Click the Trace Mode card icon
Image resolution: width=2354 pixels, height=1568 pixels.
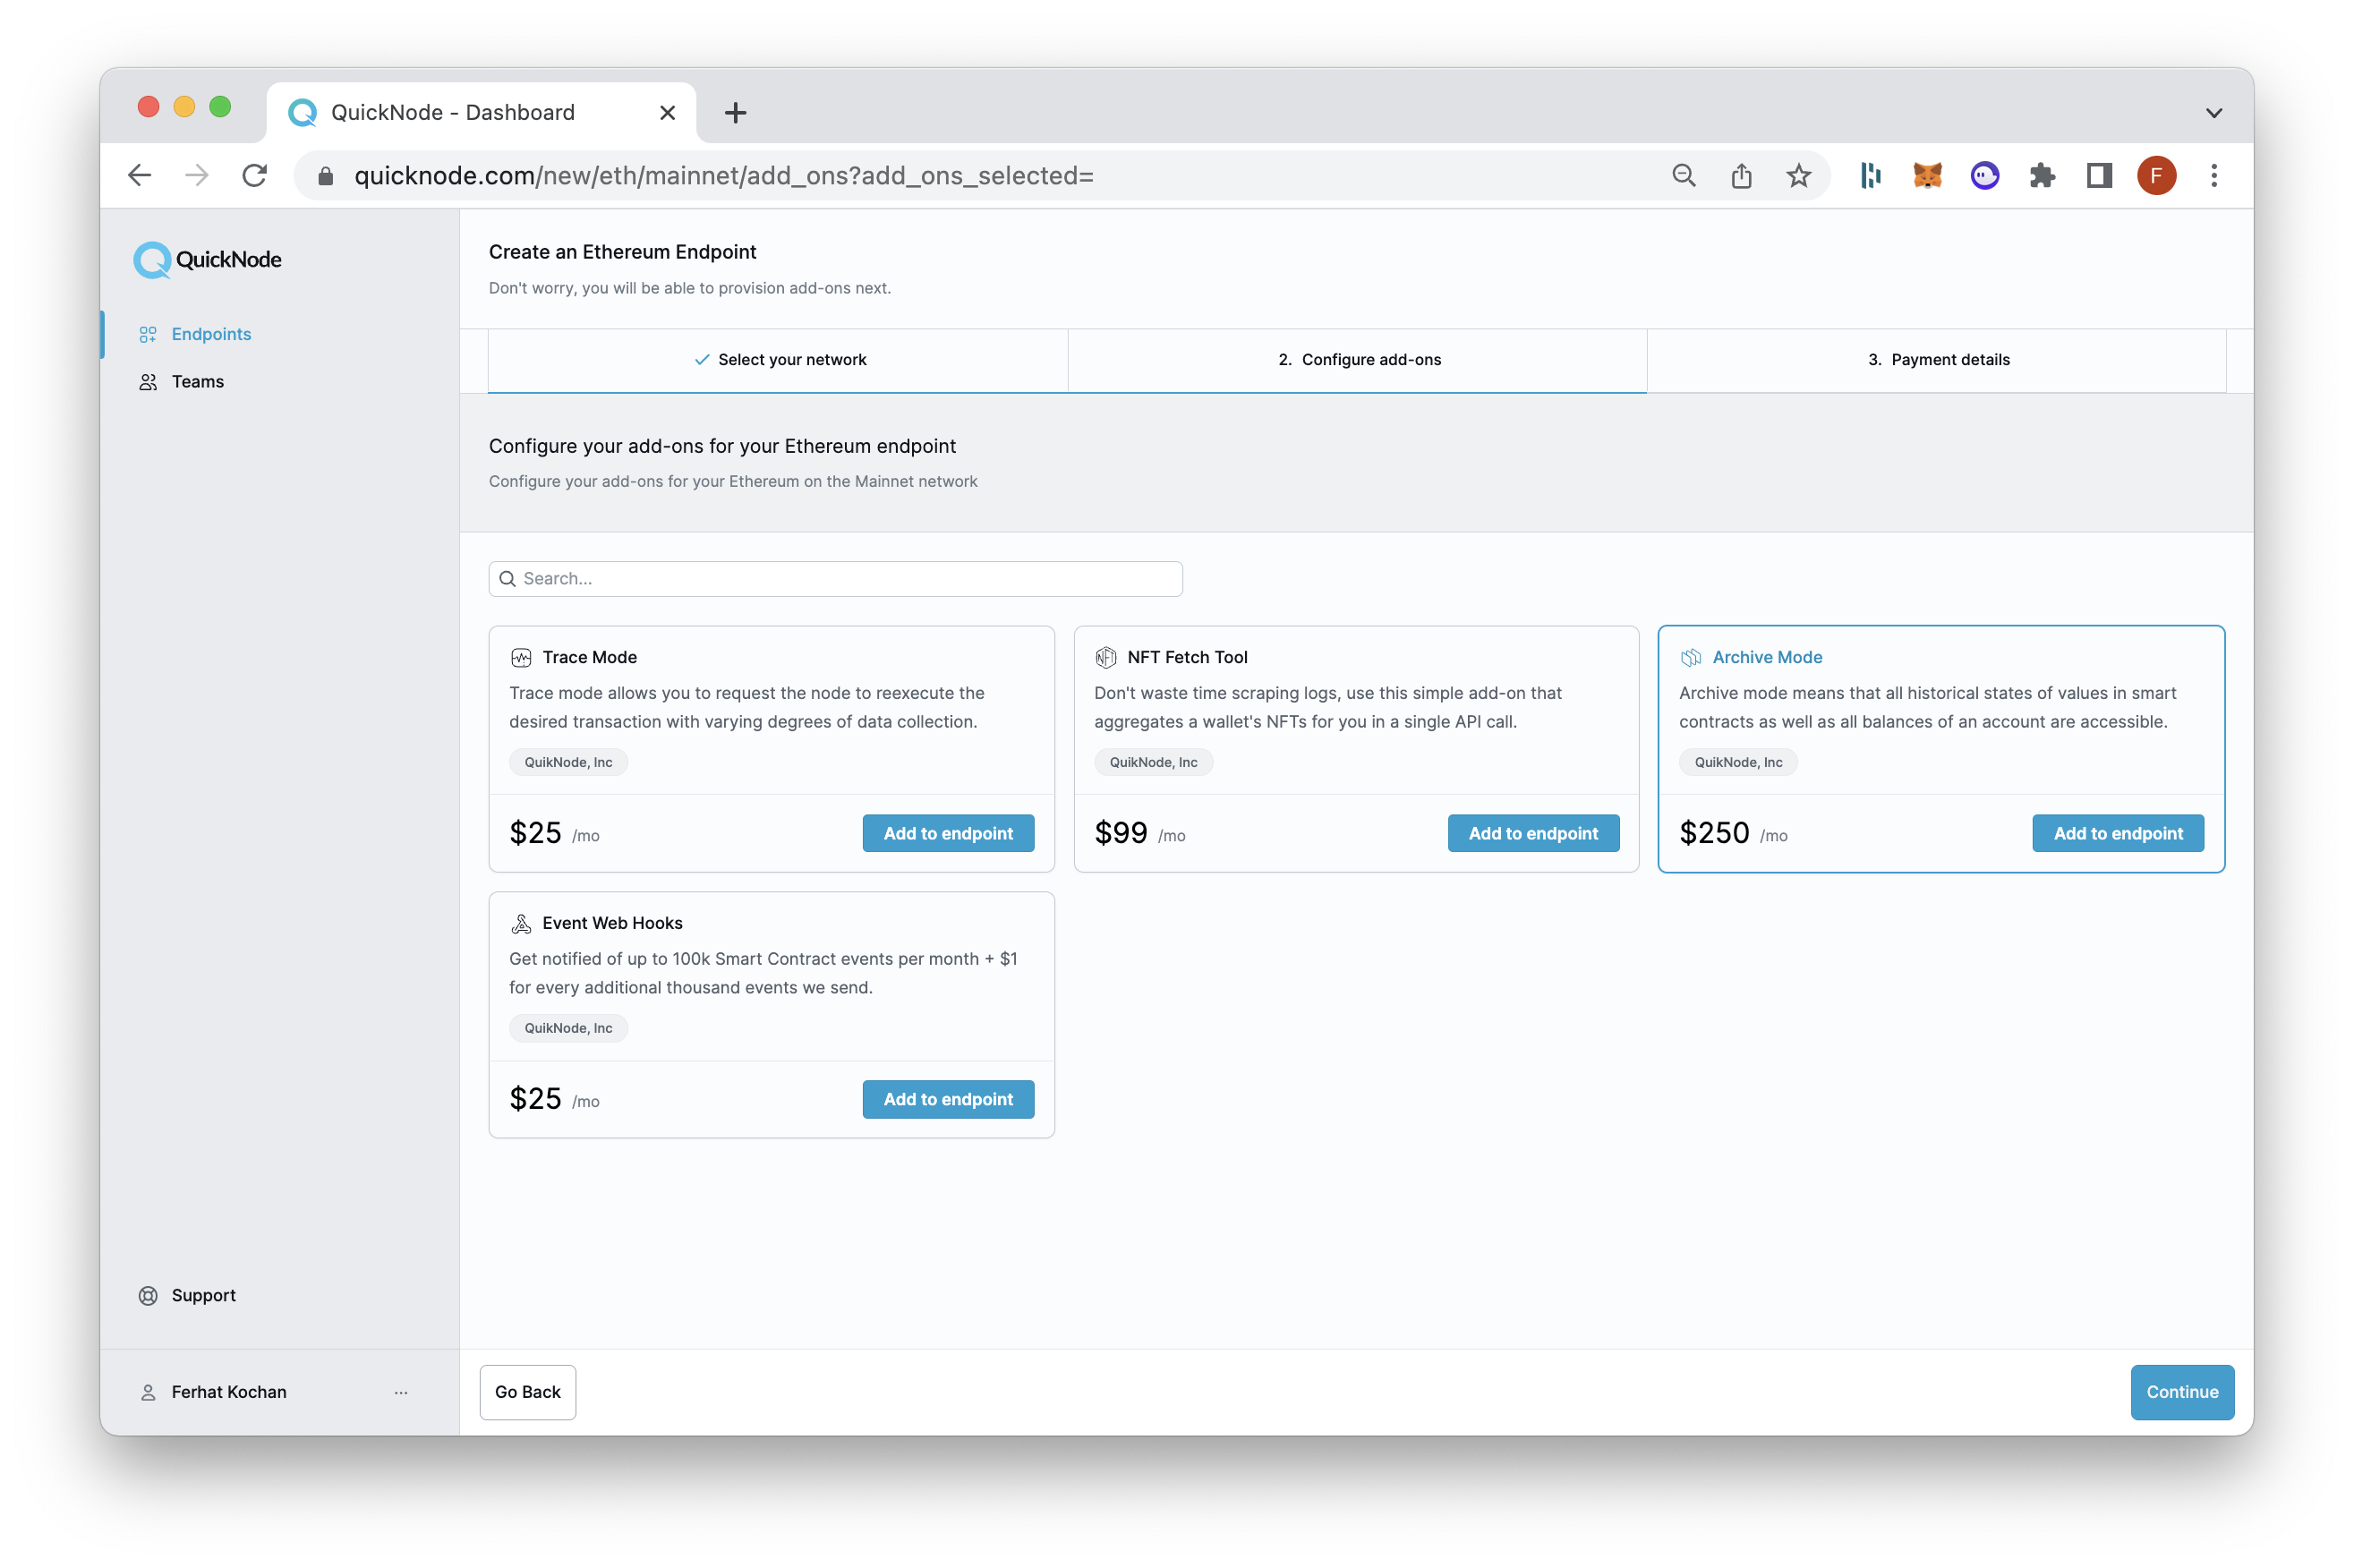pos(521,657)
